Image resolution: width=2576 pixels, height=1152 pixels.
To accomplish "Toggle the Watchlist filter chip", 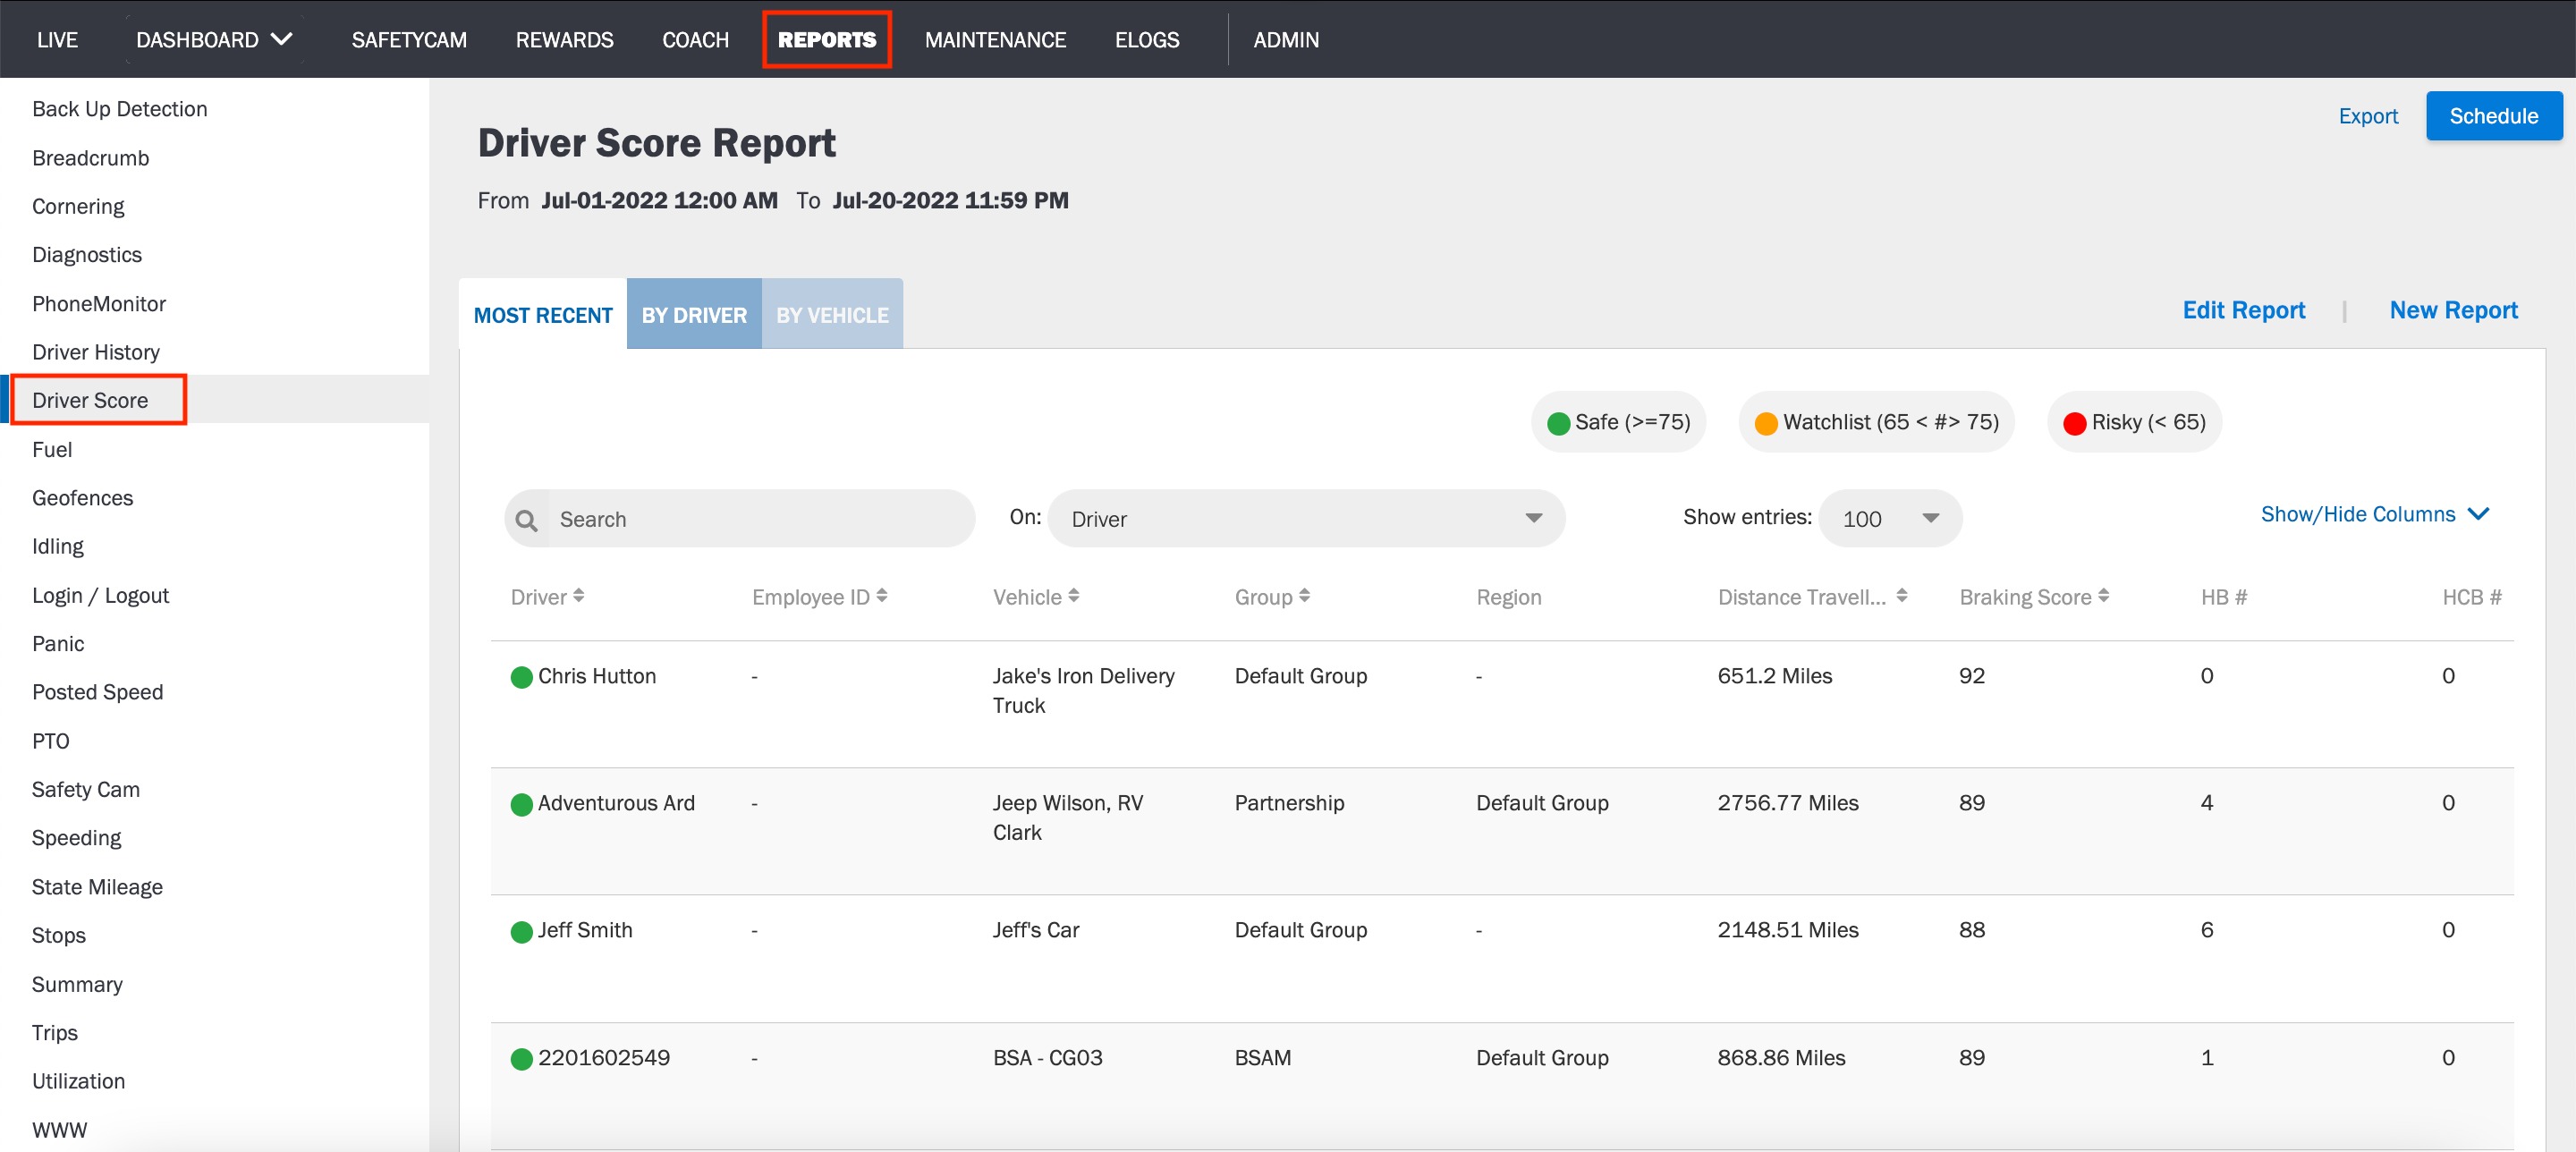I will pyautogui.click(x=1876, y=422).
